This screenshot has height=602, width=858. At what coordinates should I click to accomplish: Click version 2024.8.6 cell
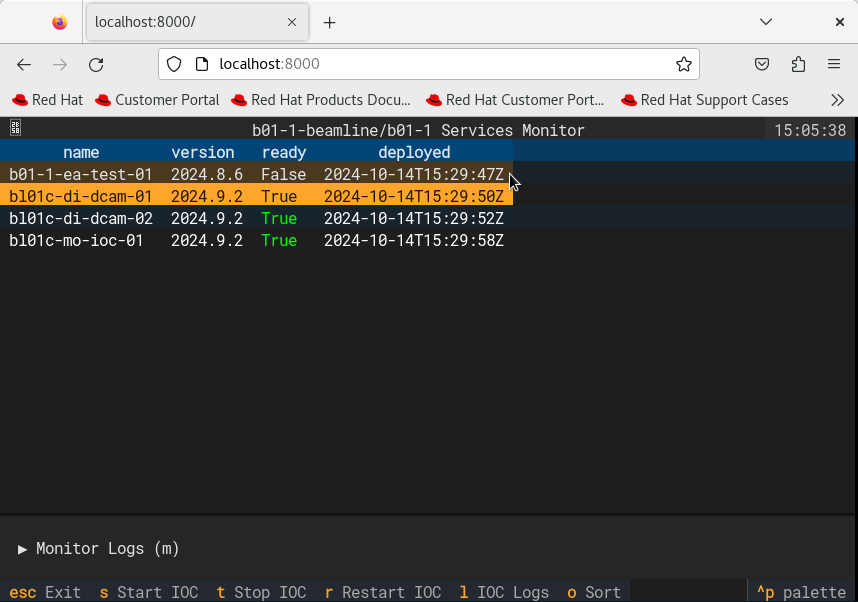click(x=207, y=174)
